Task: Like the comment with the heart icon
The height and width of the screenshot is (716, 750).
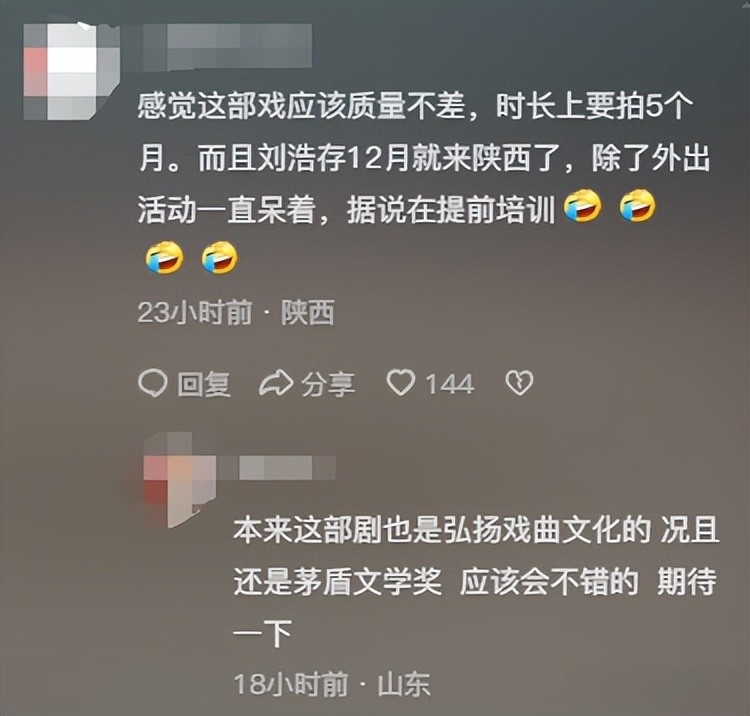Action: pos(400,384)
